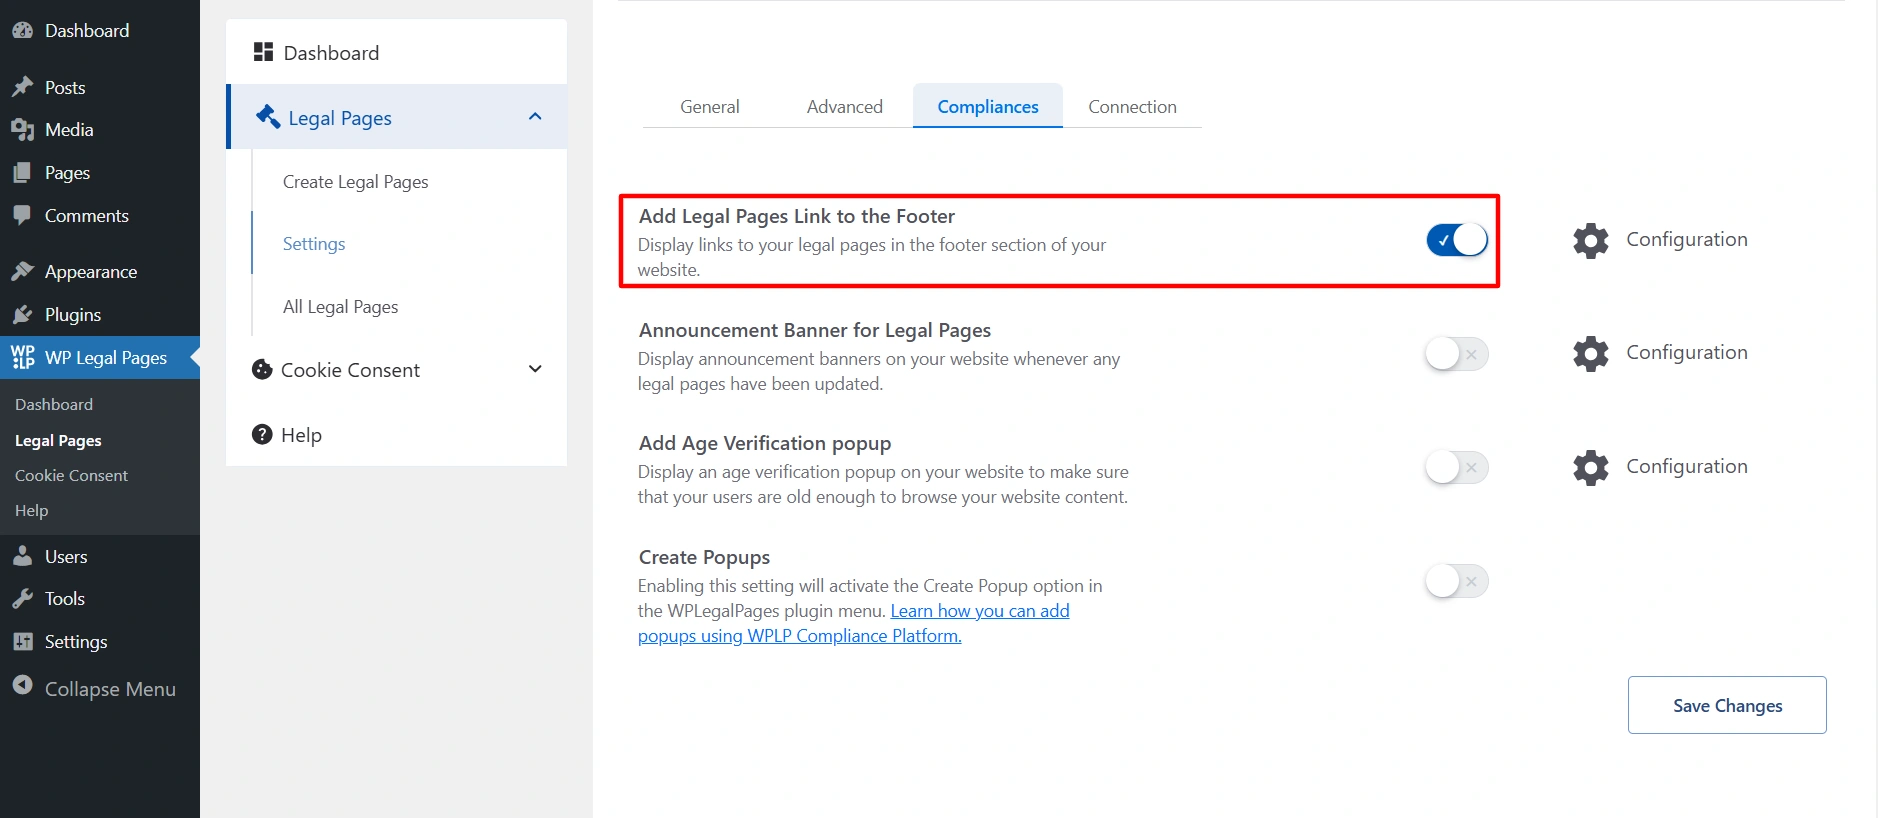This screenshot has width=1878, height=818.
Task: Switch to the General tab
Action: (710, 107)
